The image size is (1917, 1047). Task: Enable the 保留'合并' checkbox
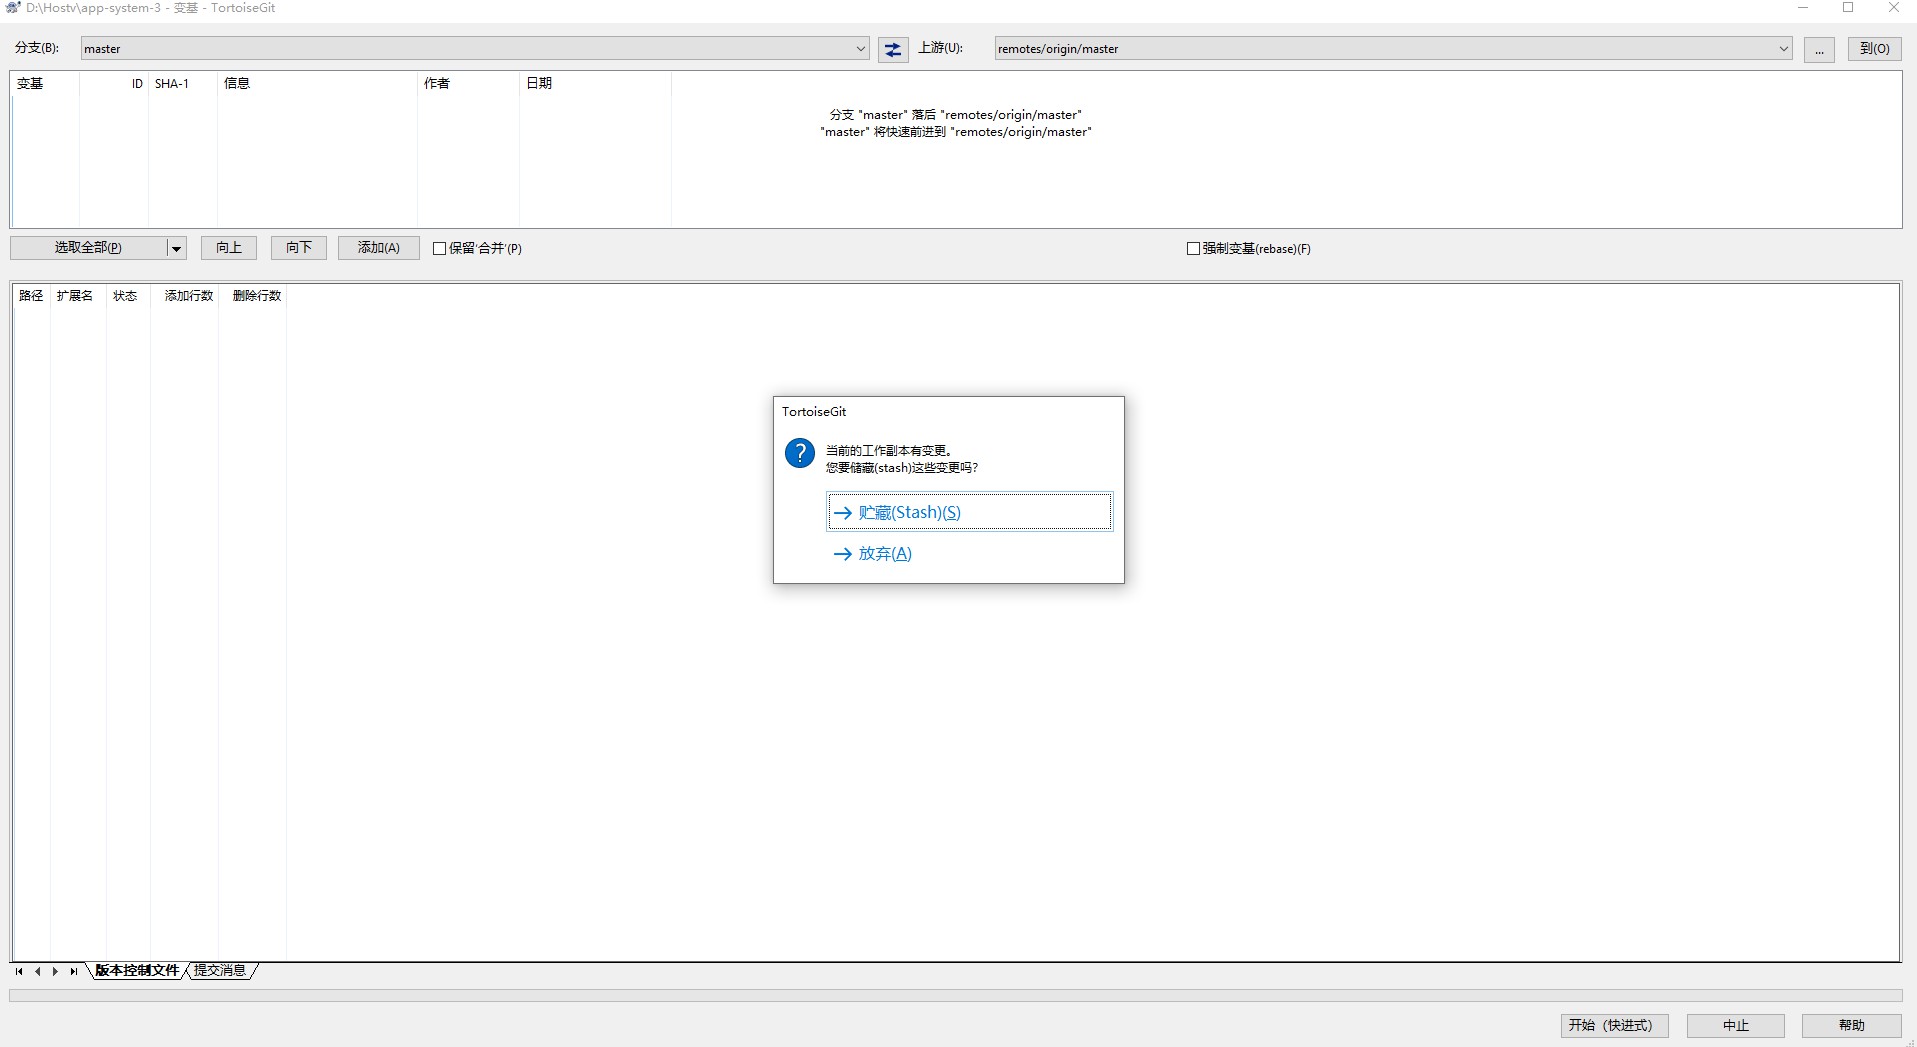point(439,249)
